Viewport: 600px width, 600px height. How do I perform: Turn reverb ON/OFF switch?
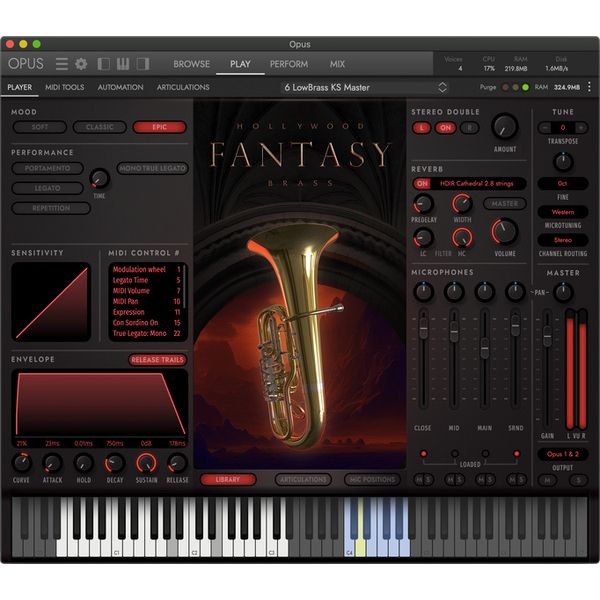(x=422, y=184)
